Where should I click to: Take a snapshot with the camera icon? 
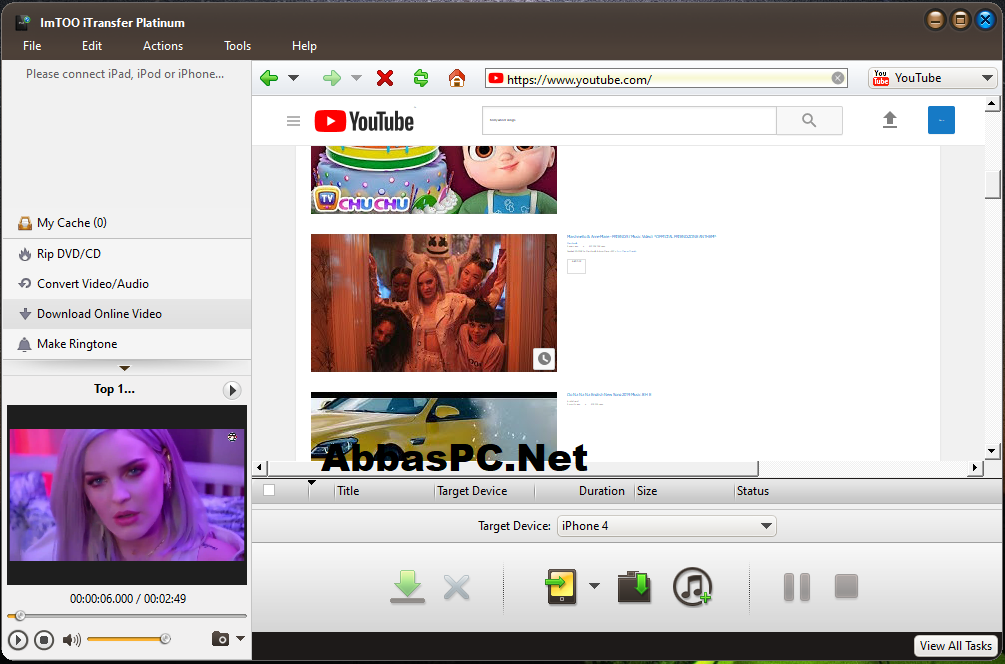[x=220, y=638]
